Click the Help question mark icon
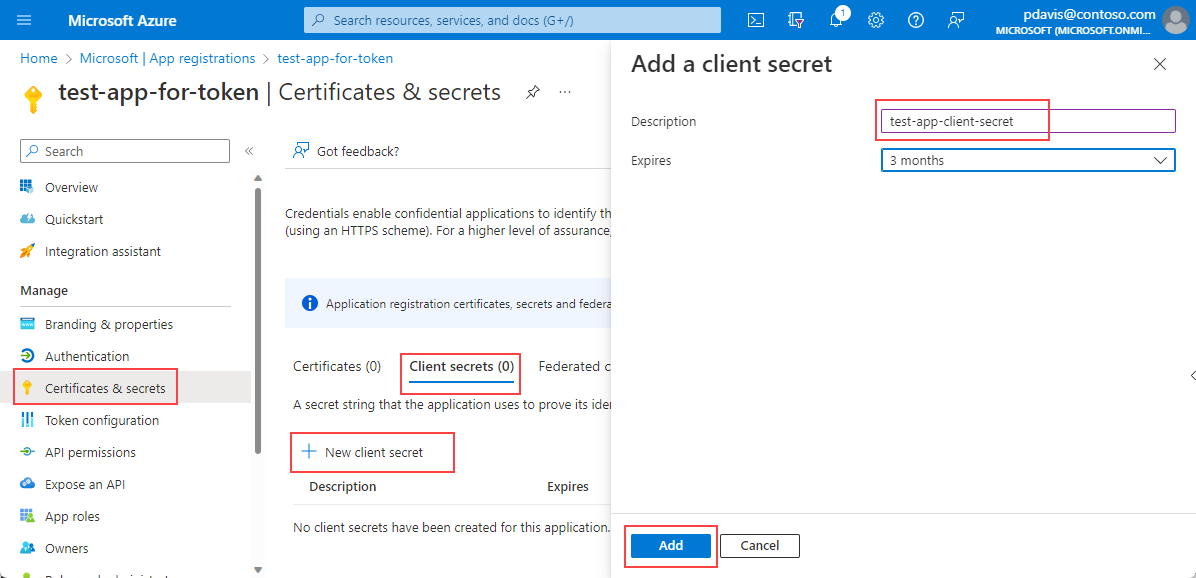This screenshot has width=1196, height=578. (x=915, y=20)
